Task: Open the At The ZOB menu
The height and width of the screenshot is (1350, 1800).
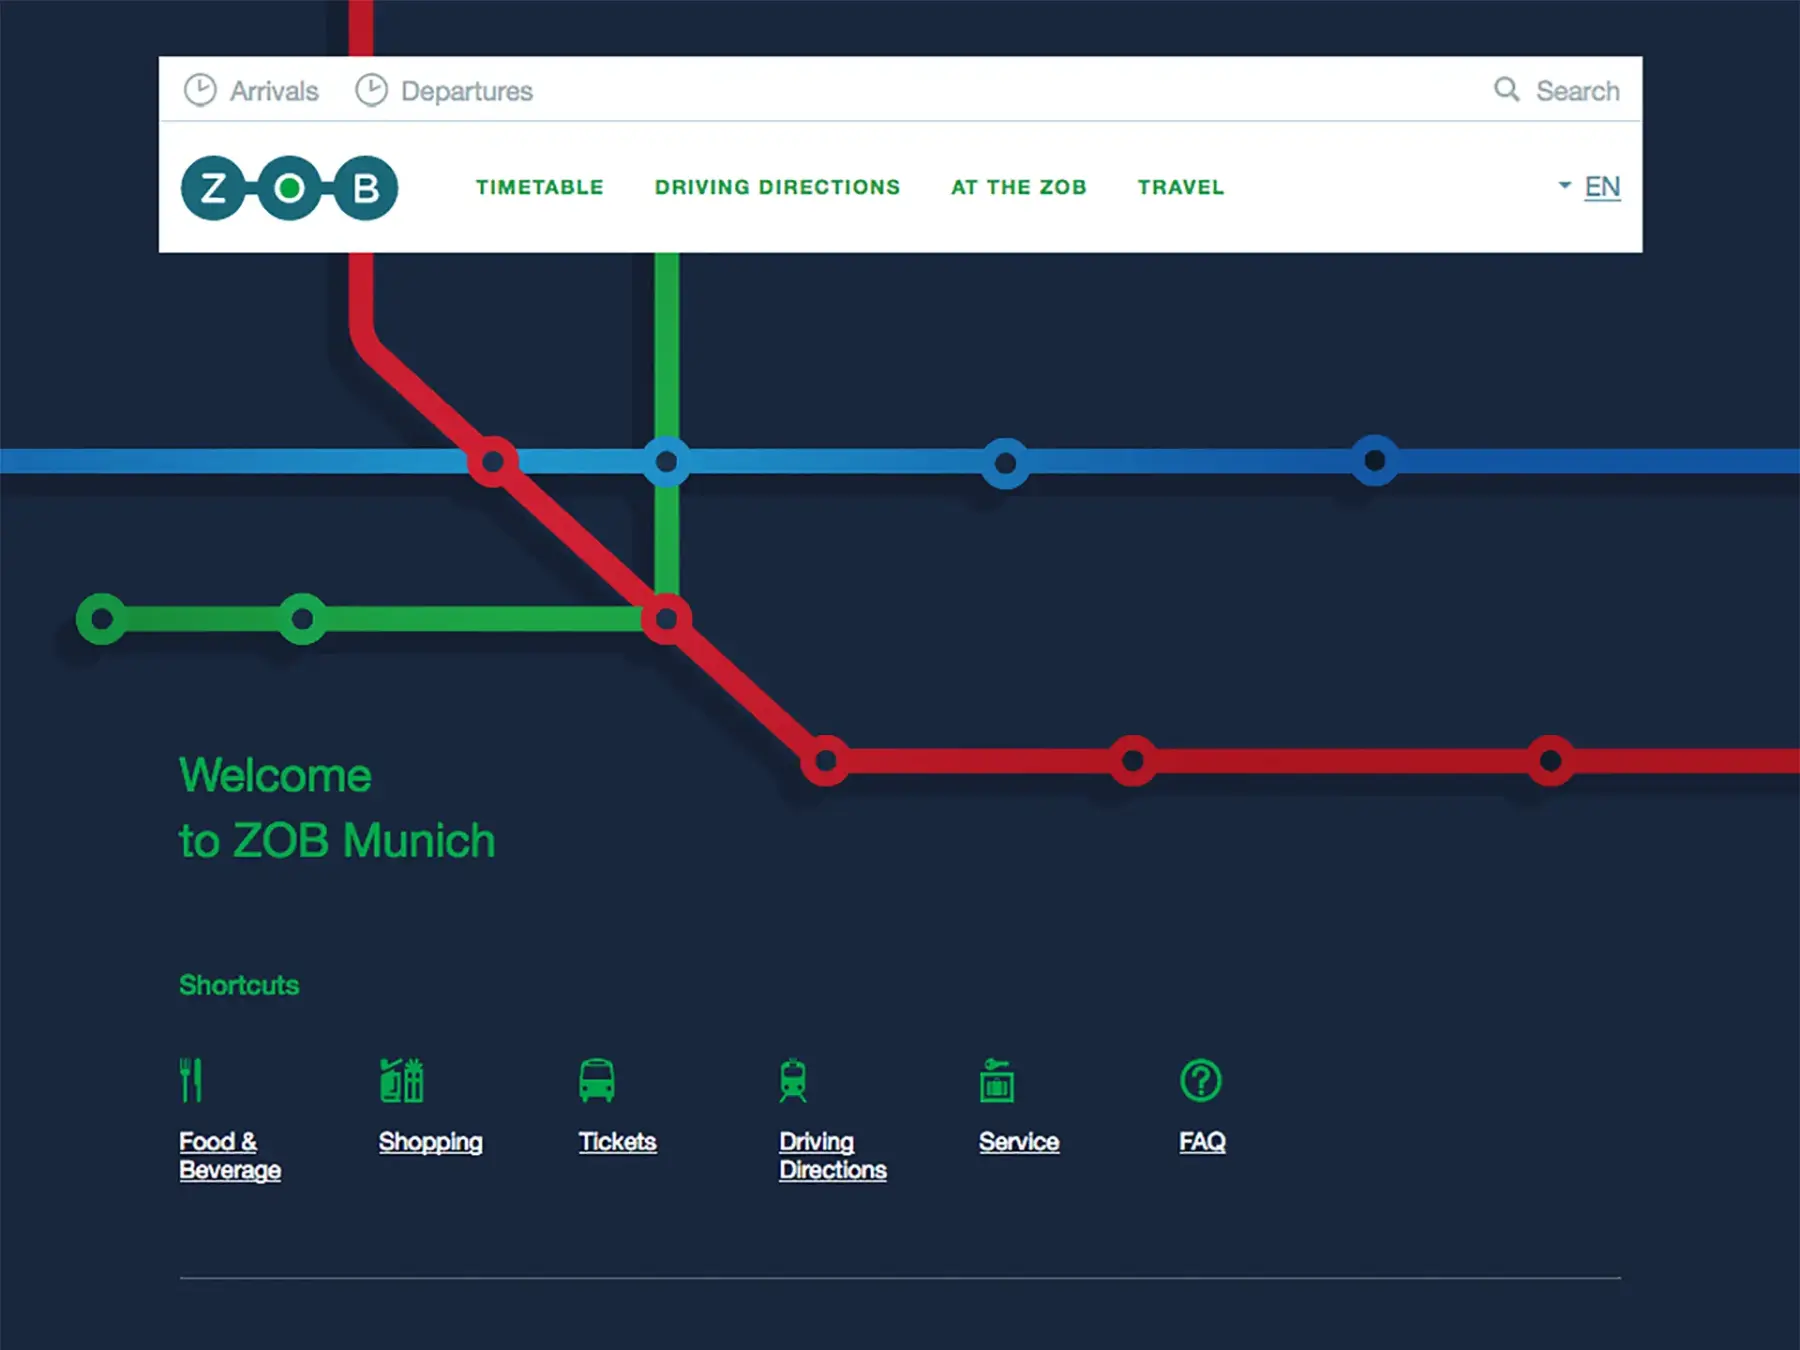Action: [1018, 188]
